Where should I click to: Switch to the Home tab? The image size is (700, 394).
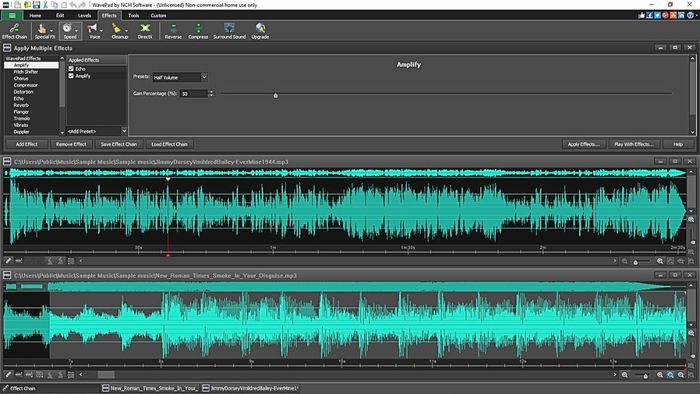point(35,15)
